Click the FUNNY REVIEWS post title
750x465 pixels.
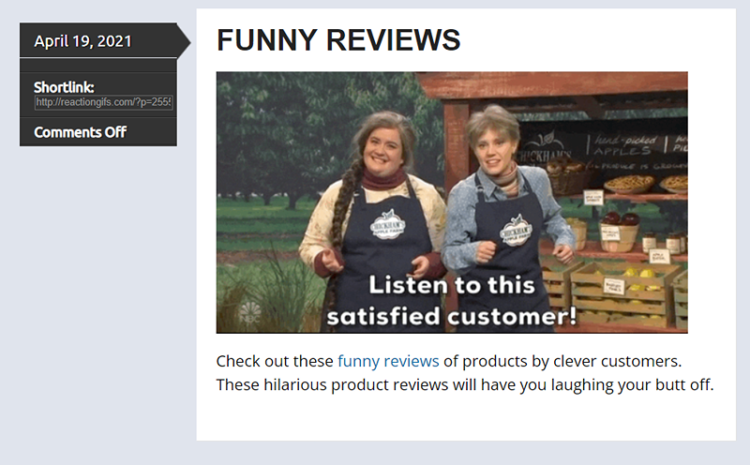click(x=338, y=40)
